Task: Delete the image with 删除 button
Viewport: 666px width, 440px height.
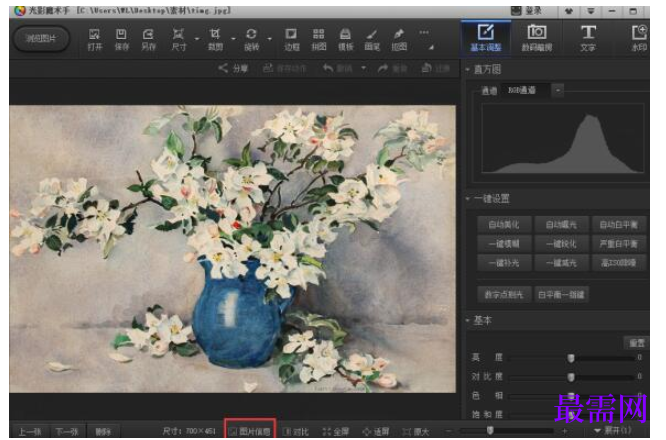Action: click(x=103, y=432)
